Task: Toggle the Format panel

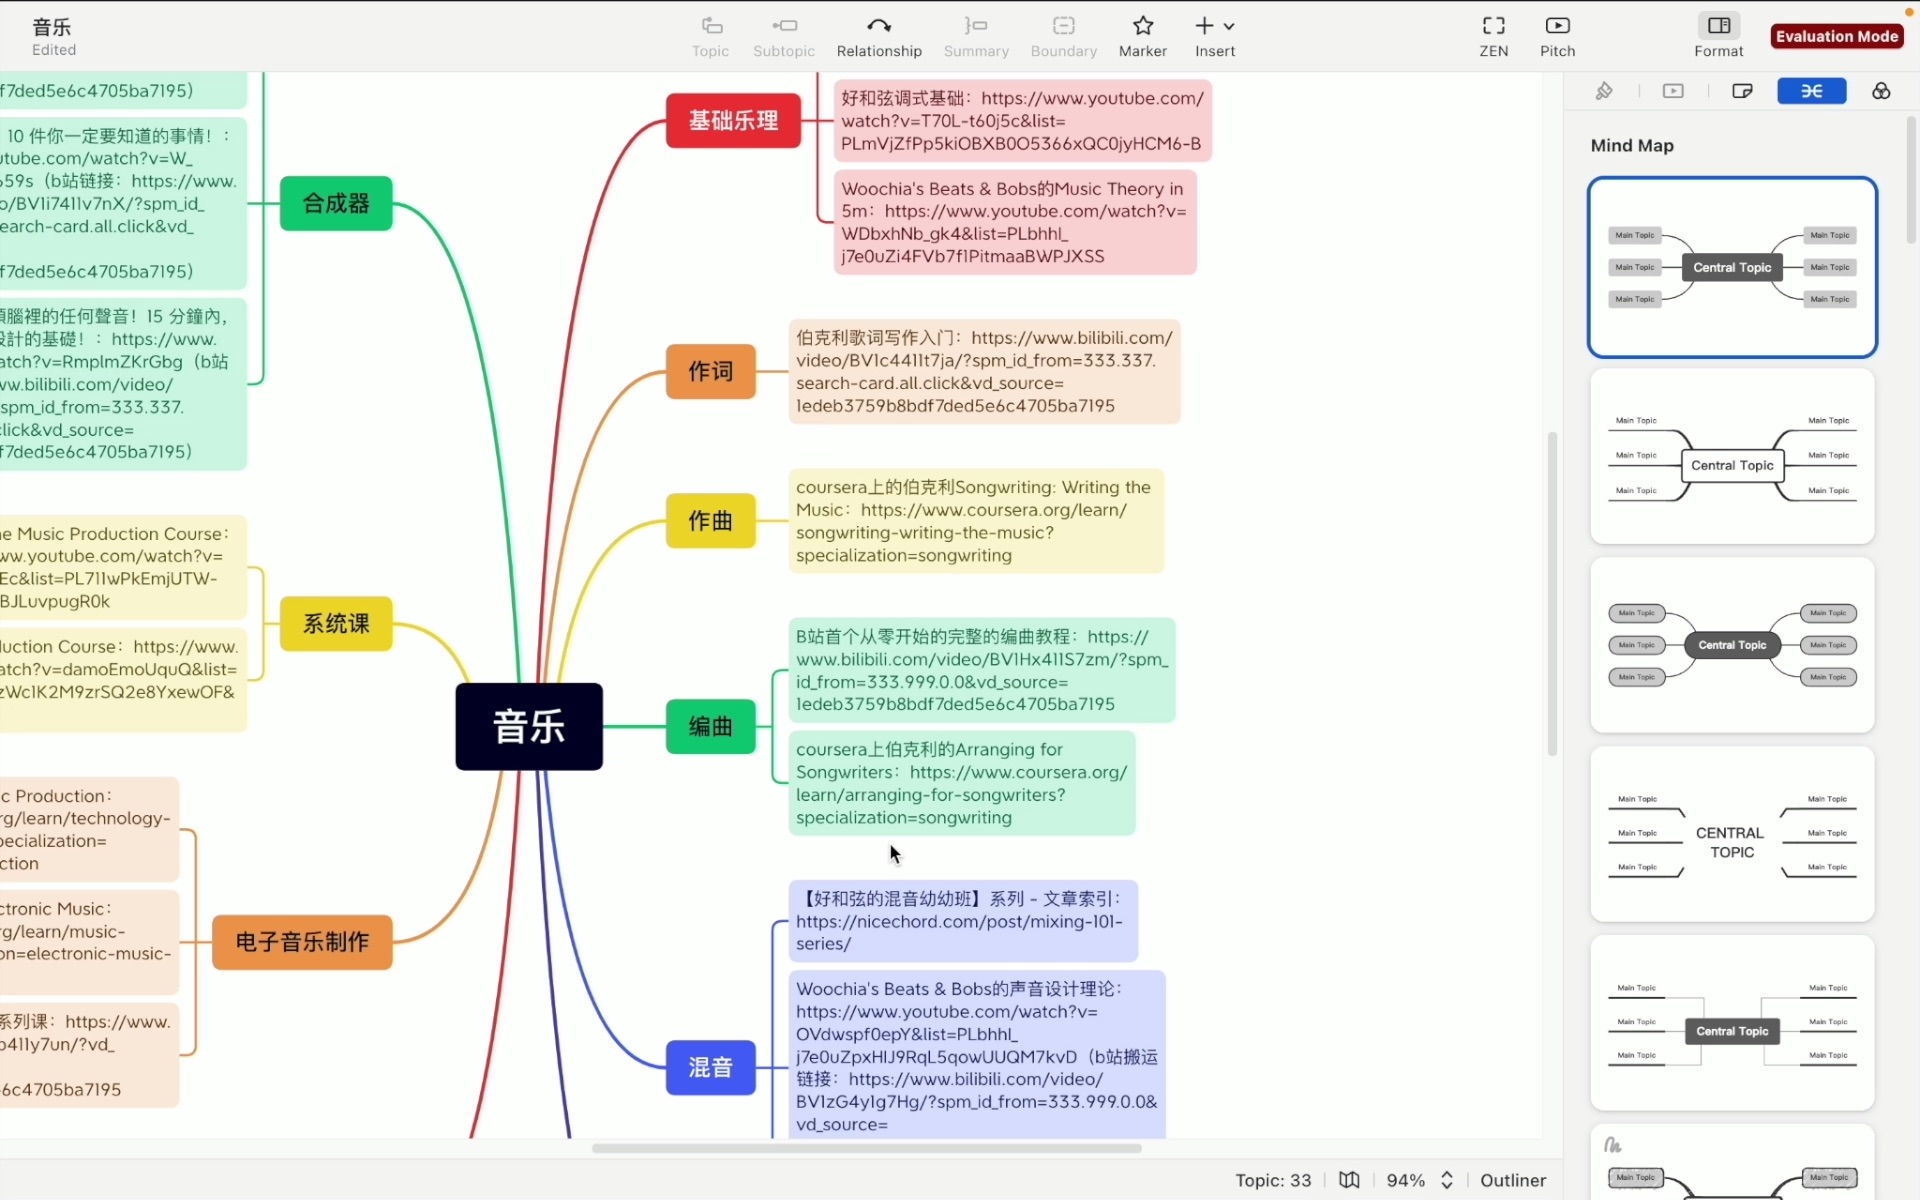Action: tap(1719, 37)
